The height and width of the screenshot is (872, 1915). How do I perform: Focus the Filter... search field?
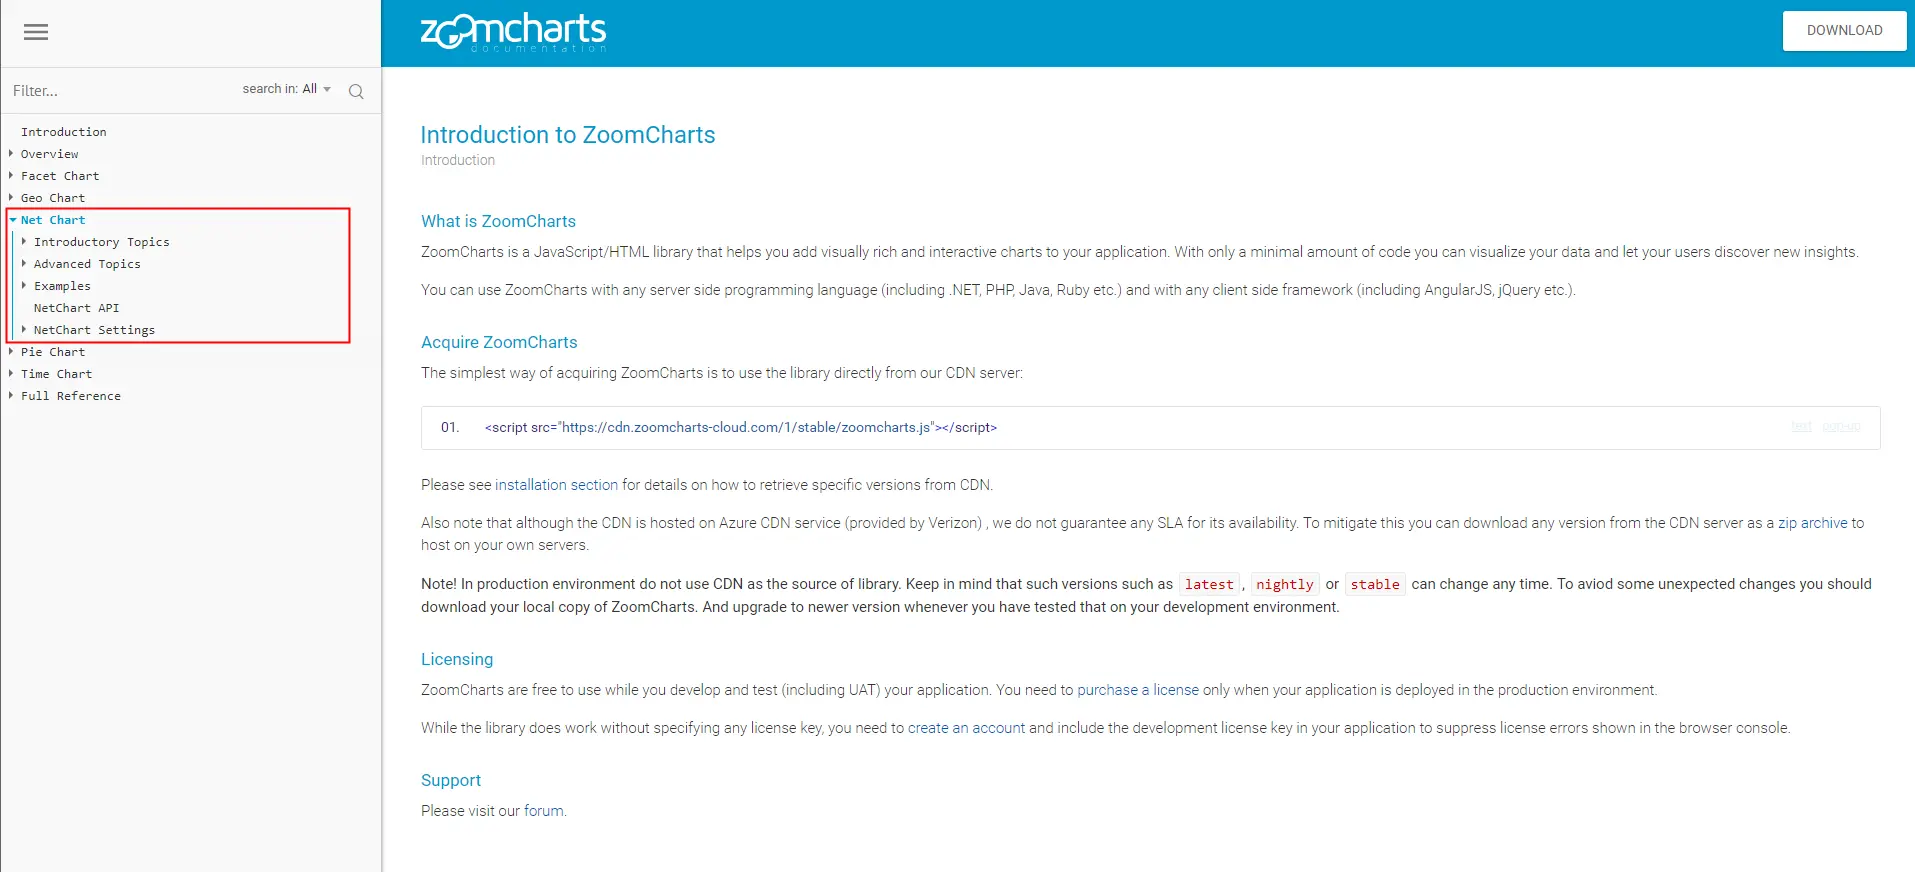point(120,91)
